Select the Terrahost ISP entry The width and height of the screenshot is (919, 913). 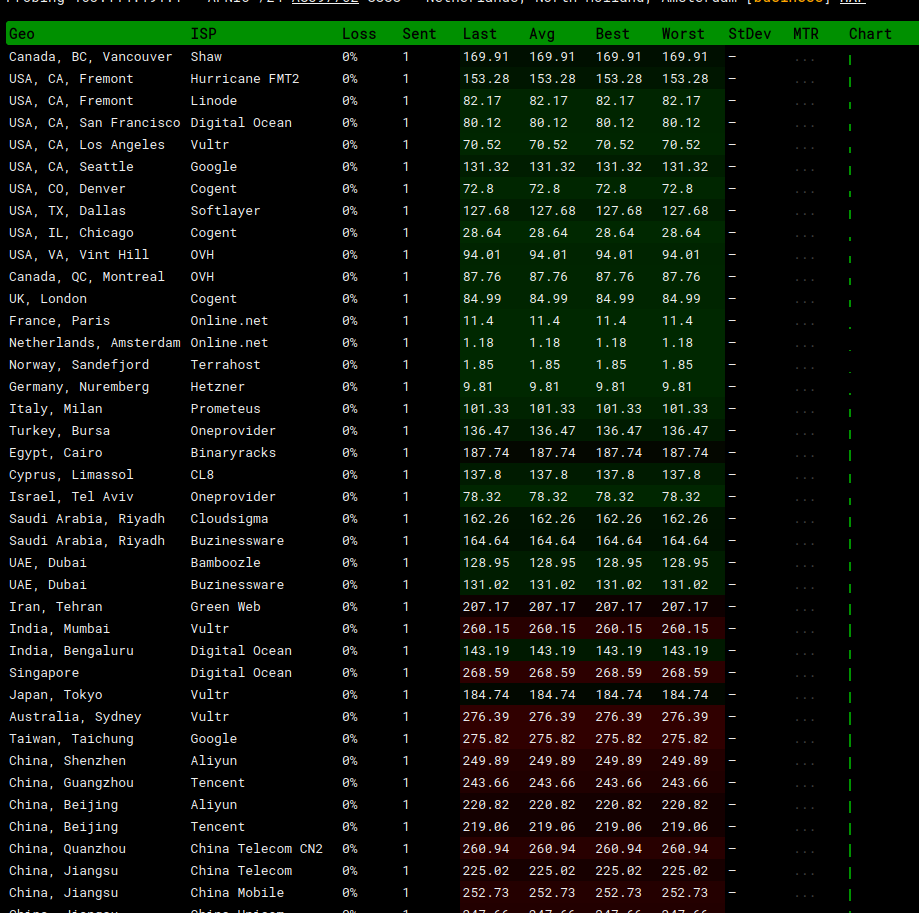pyautogui.click(x=225, y=364)
